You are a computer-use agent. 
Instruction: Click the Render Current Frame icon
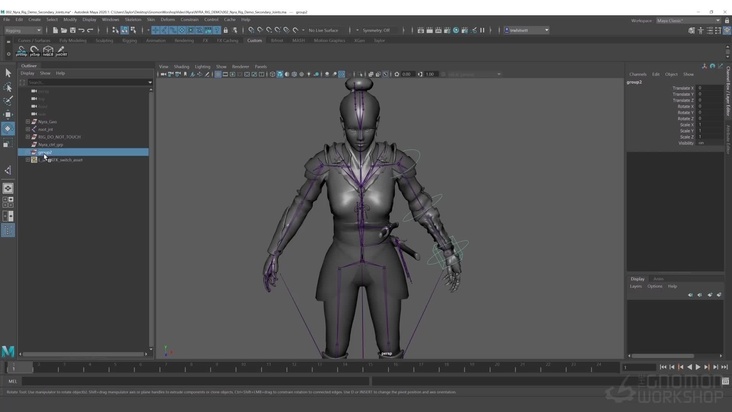[429, 30]
